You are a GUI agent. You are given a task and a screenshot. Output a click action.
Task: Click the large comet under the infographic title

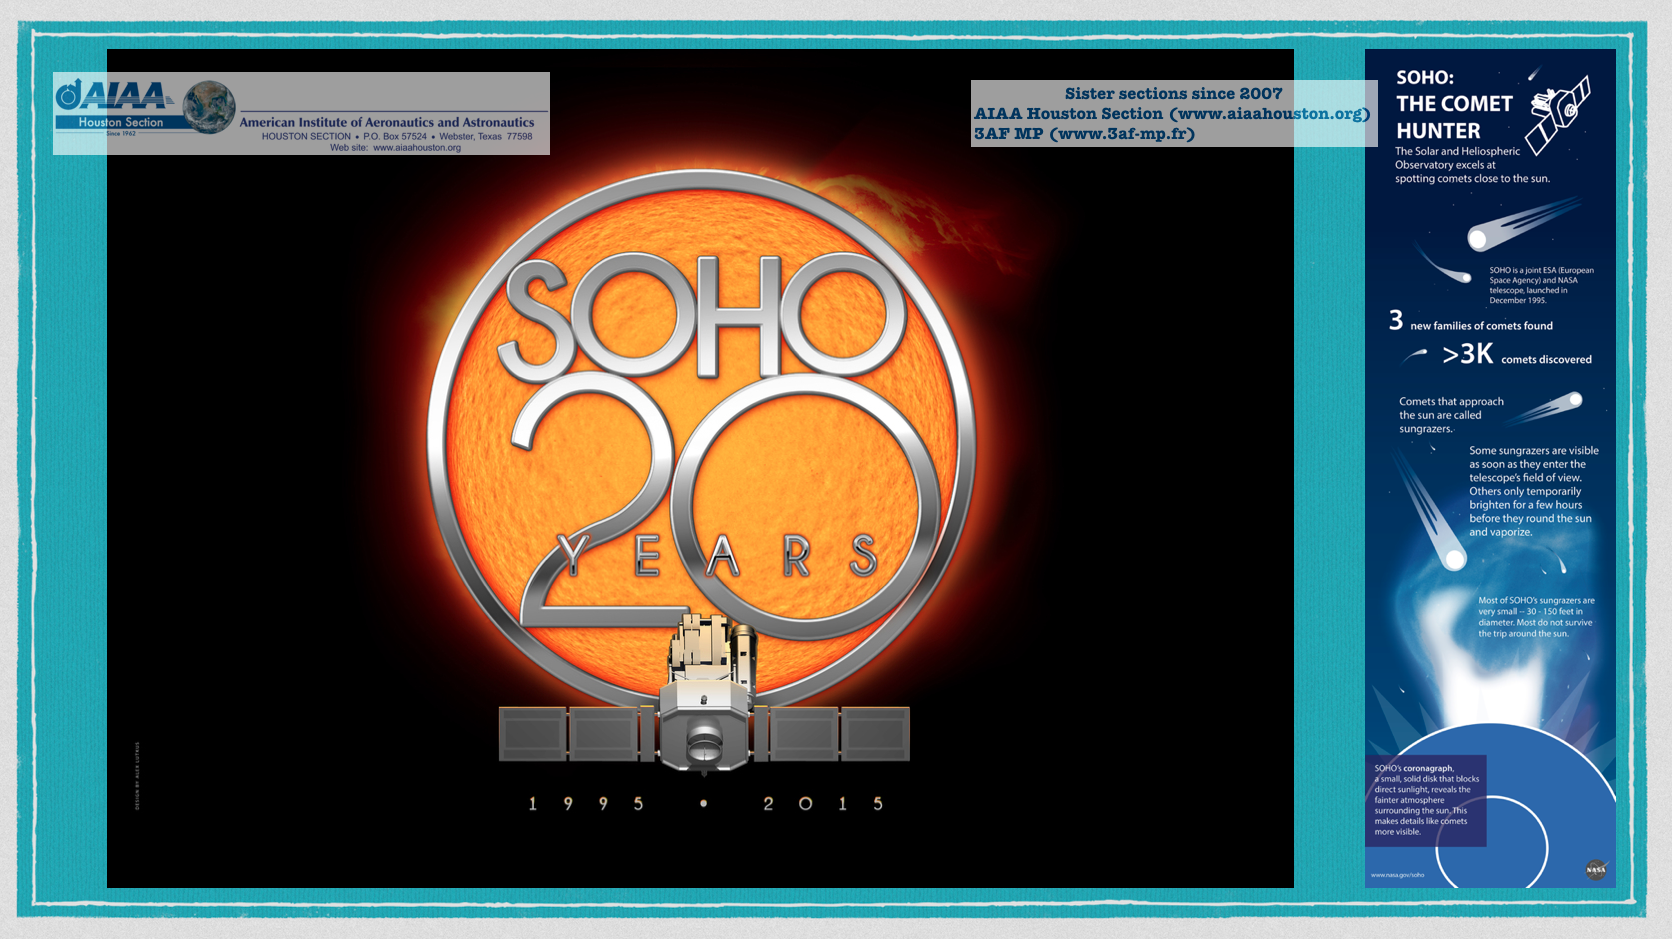click(x=1520, y=224)
